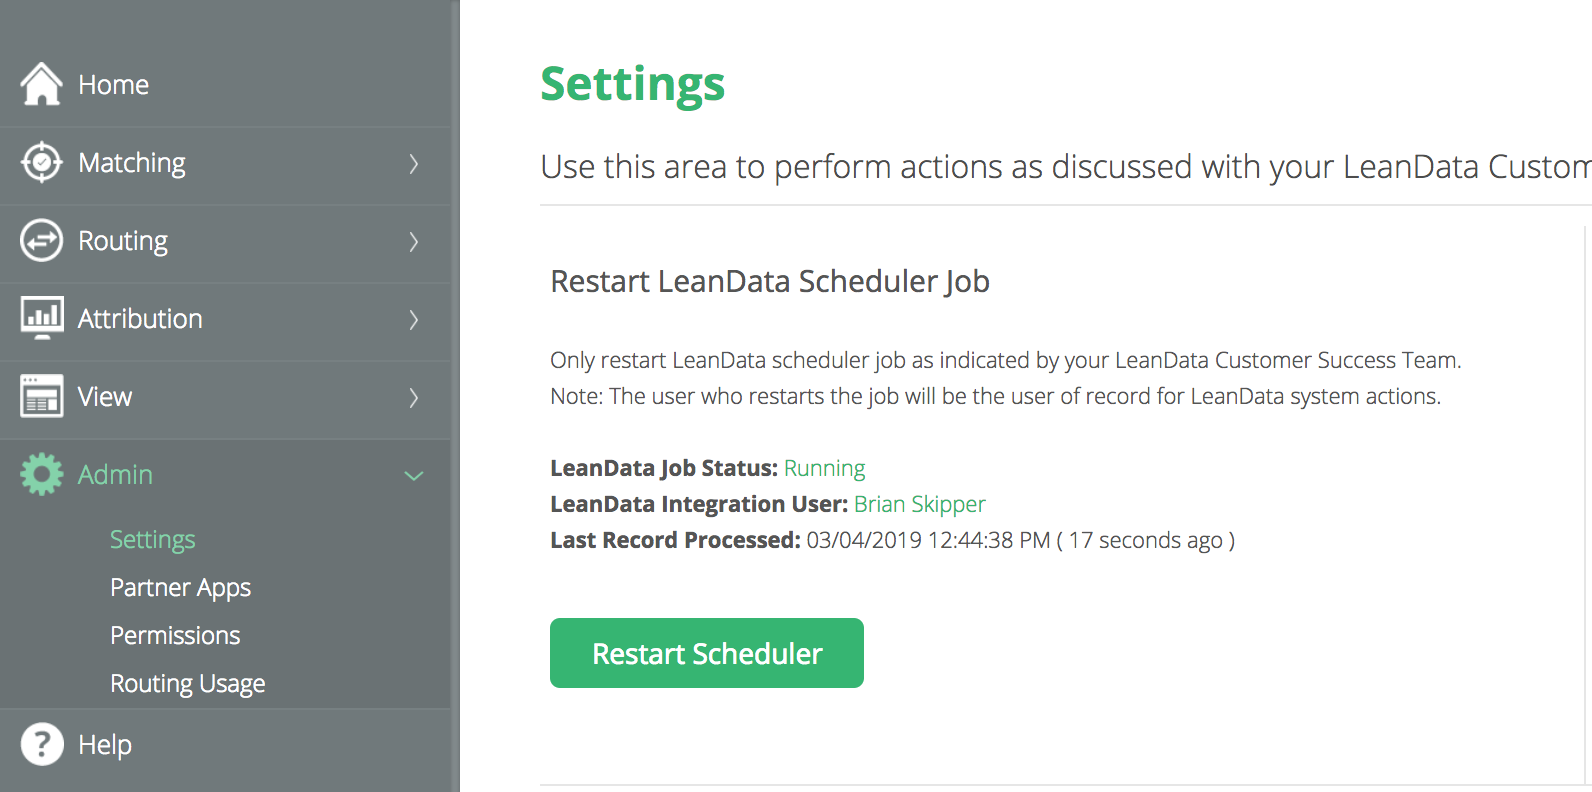Click the Routing arrows icon
Viewport: 1592px width, 792px height.
point(41,240)
